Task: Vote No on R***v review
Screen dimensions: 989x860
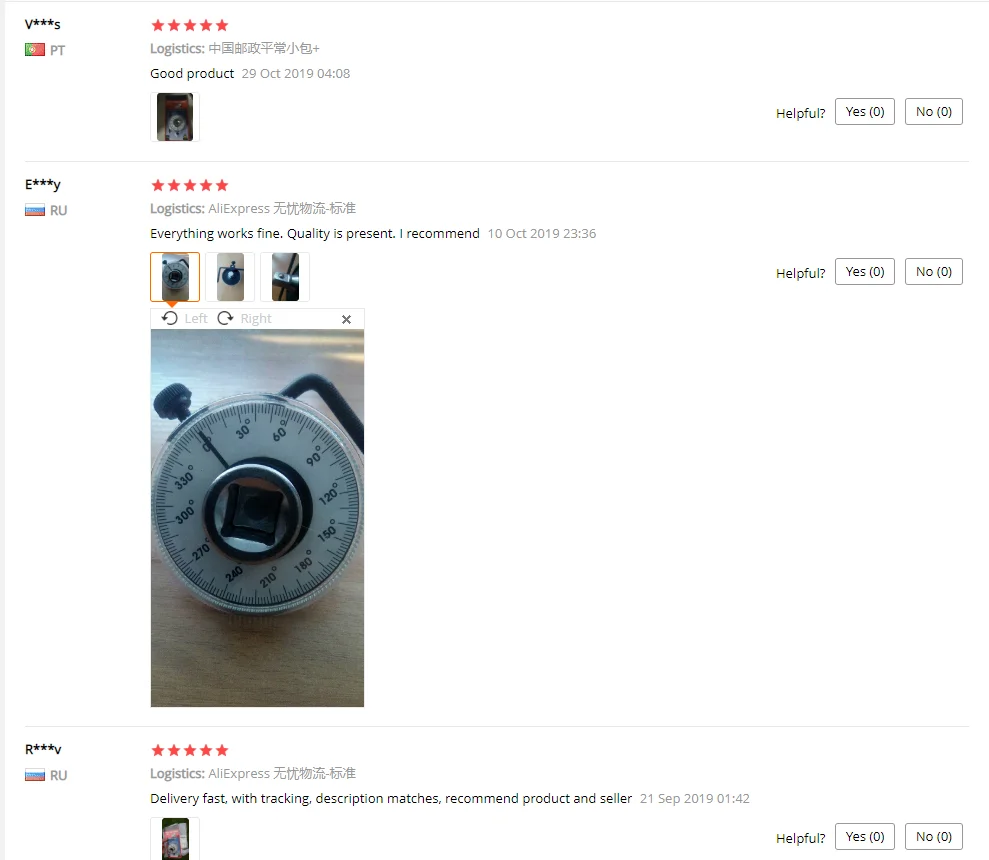Action: [x=933, y=836]
